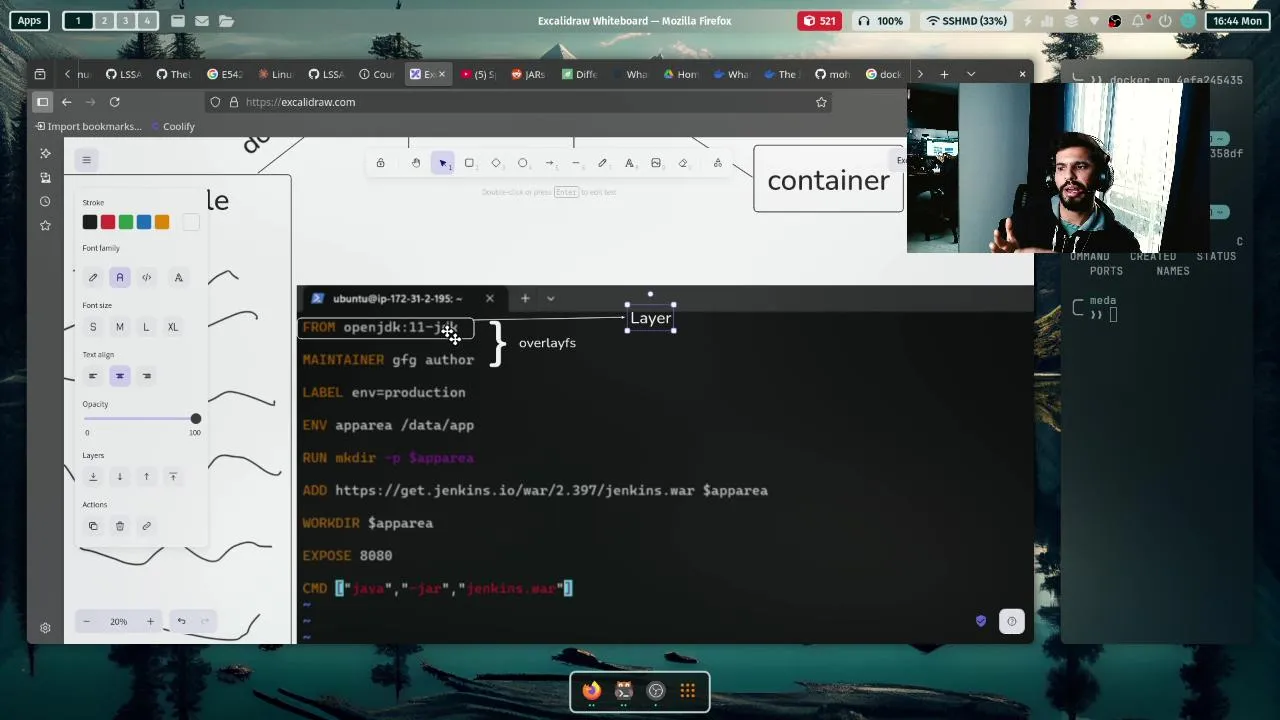
Task: Select the Text tool
Action: point(629,163)
